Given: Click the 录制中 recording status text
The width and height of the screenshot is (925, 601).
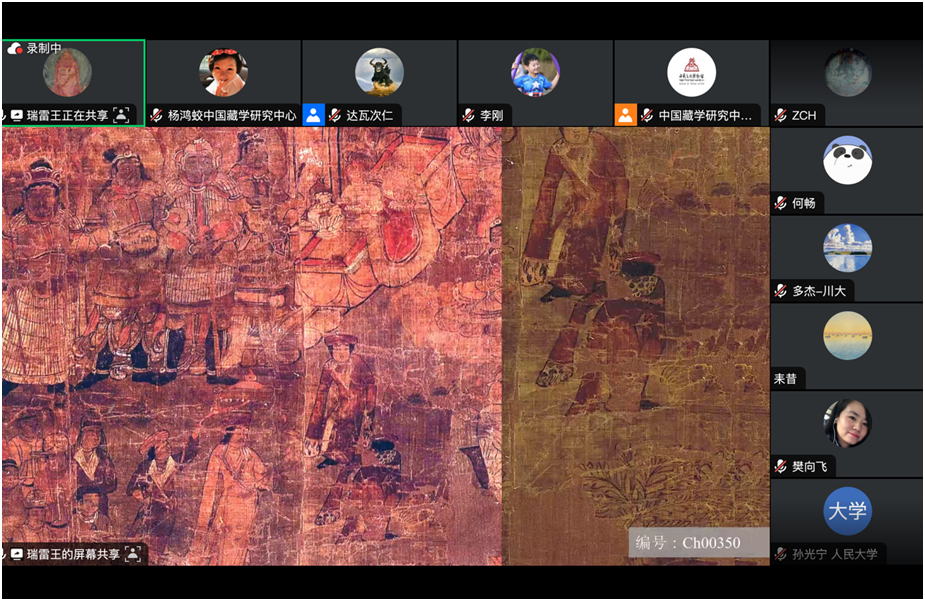Looking at the screenshot, I should pyautogui.click(x=44, y=48).
